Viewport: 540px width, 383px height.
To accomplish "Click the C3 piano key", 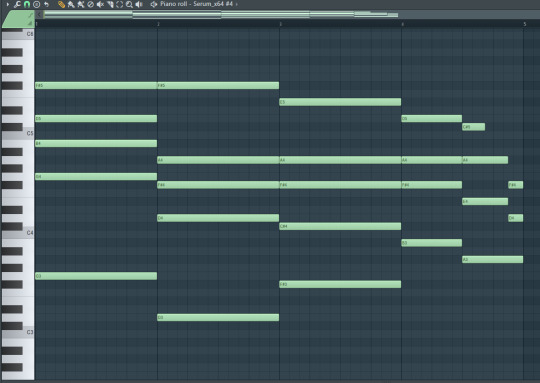I will point(18,333).
